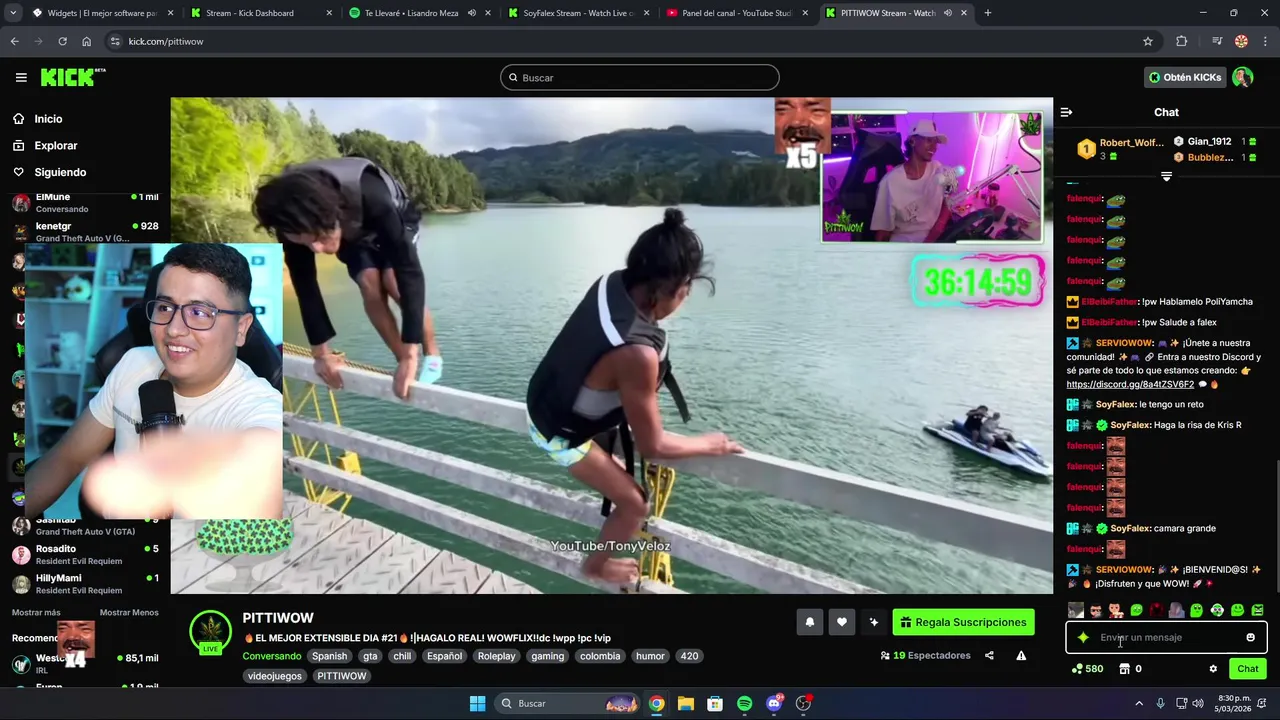Open chat settings gear icon
The image size is (1280, 720).
(1213, 669)
